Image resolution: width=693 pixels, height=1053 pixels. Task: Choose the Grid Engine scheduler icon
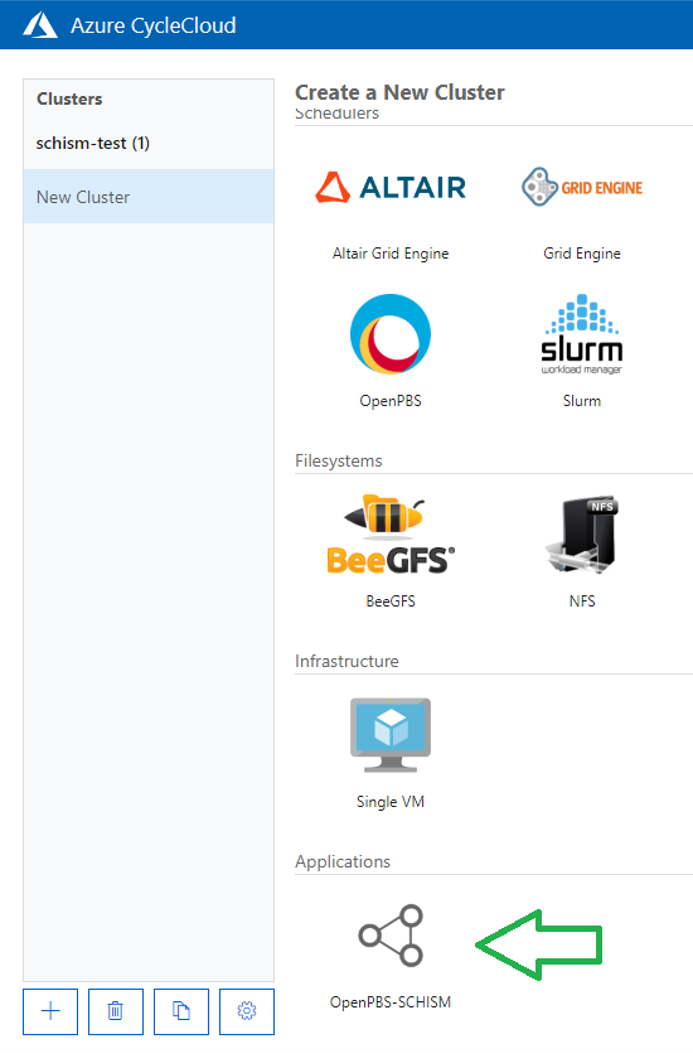[x=582, y=187]
